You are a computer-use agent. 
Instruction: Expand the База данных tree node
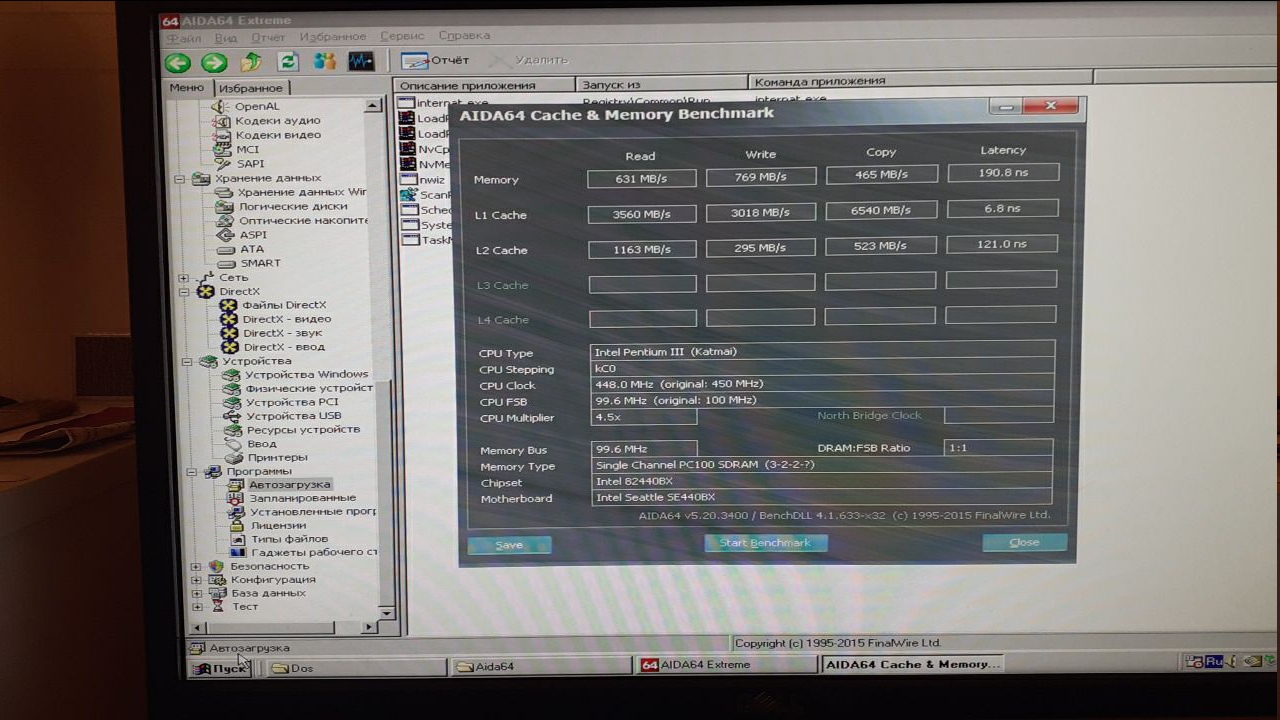(x=196, y=593)
